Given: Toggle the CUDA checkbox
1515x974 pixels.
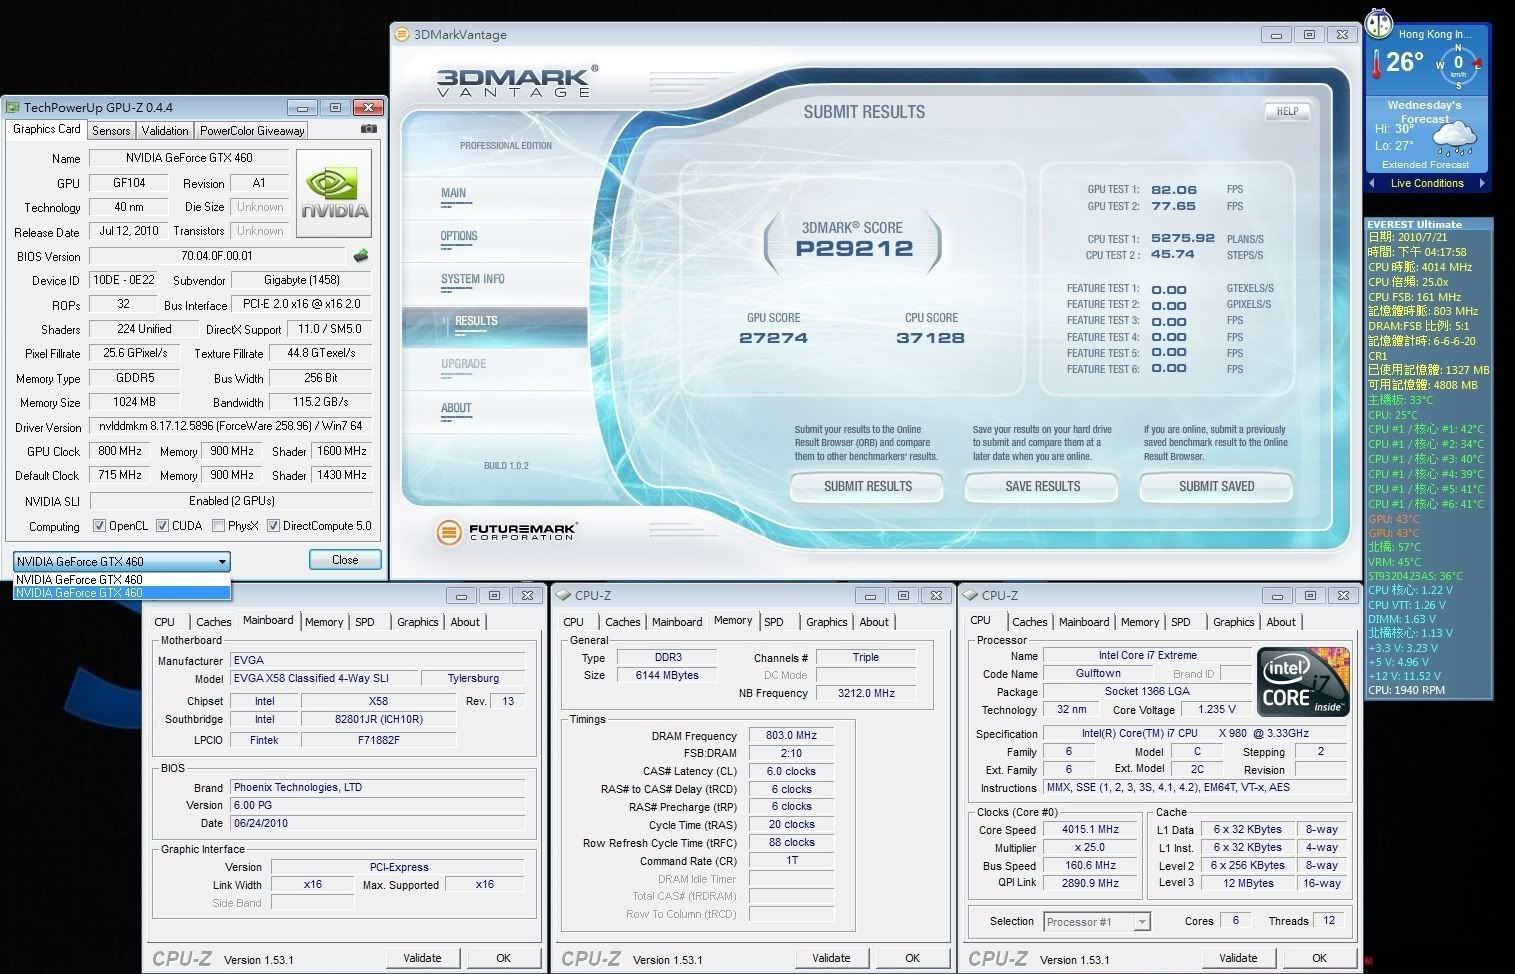Looking at the screenshot, I should click(x=162, y=526).
